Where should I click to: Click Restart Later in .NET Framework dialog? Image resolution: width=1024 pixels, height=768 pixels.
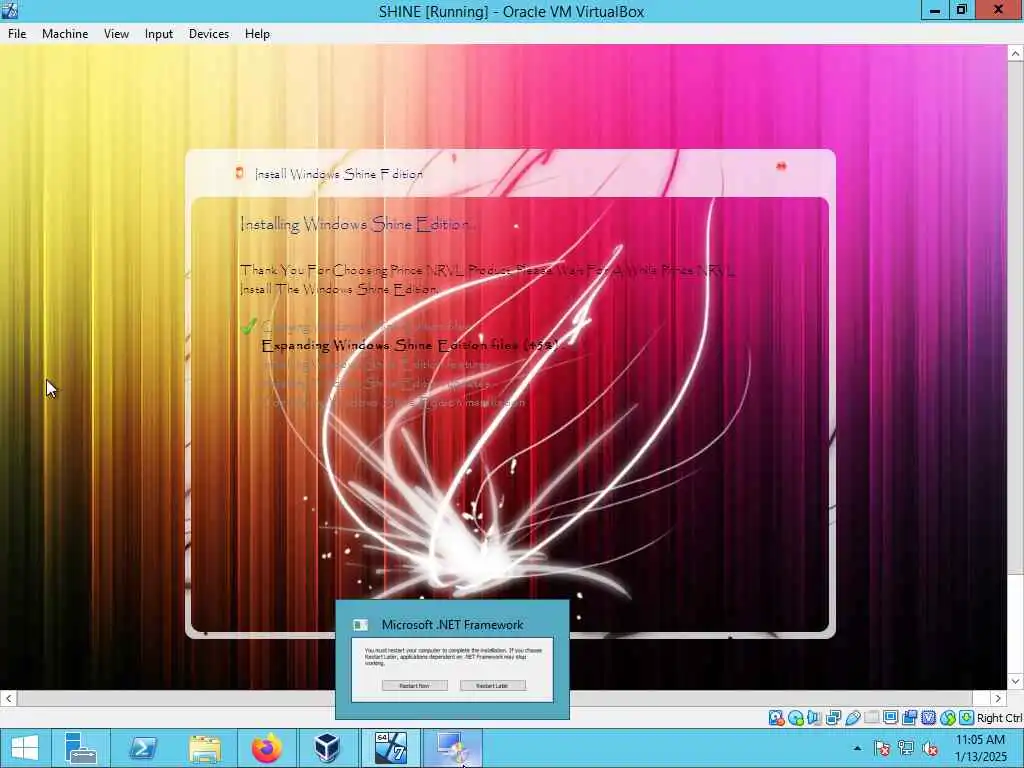tap(492, 685)
